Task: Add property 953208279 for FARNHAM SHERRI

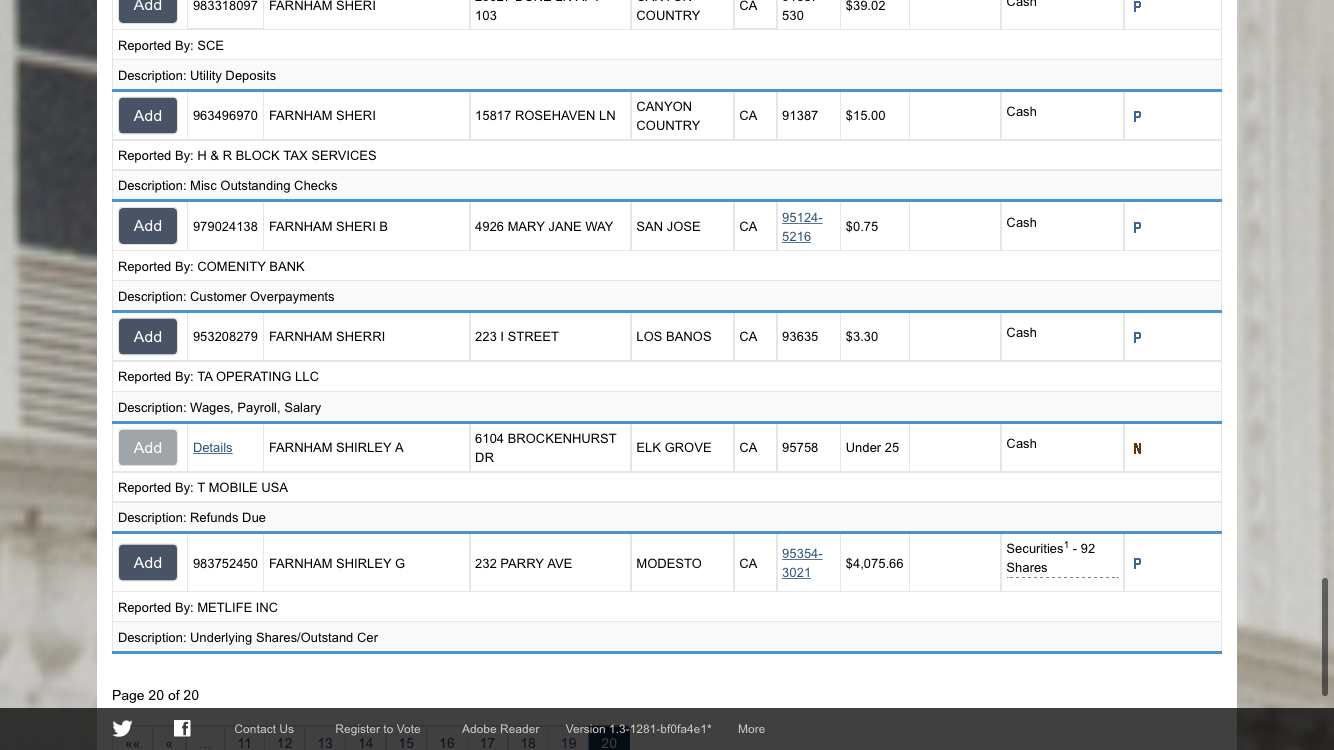Action: 148,337
